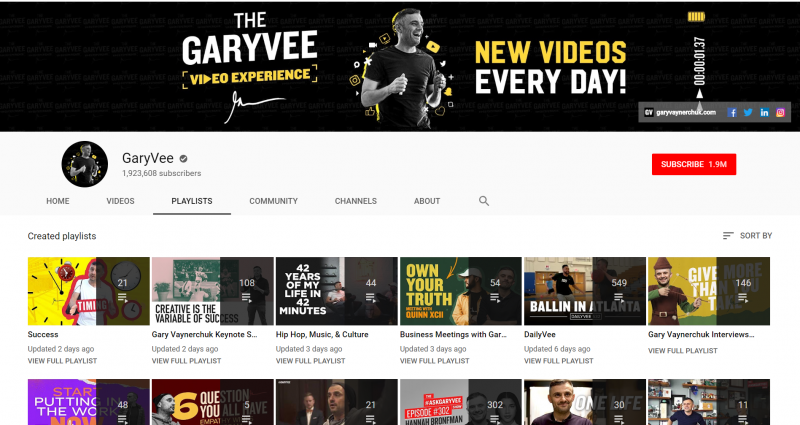Open the One Life playlist thumbnail

click(585, 402)
